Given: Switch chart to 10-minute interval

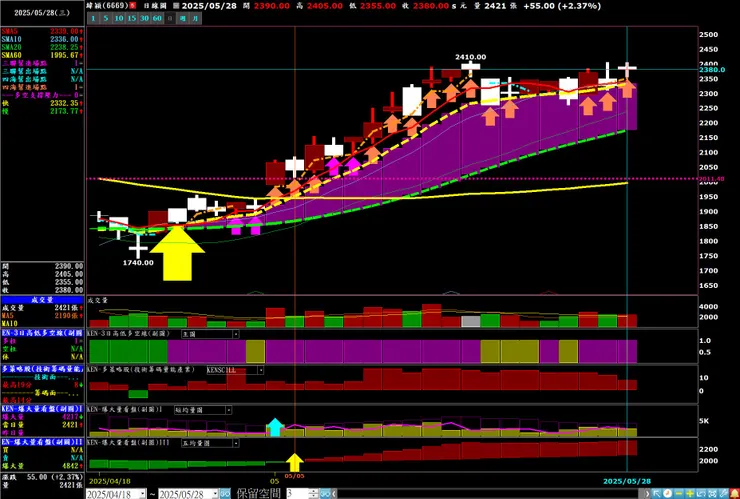Looking at the screenshot, I should pyautogui.click(x=119, y=18).
